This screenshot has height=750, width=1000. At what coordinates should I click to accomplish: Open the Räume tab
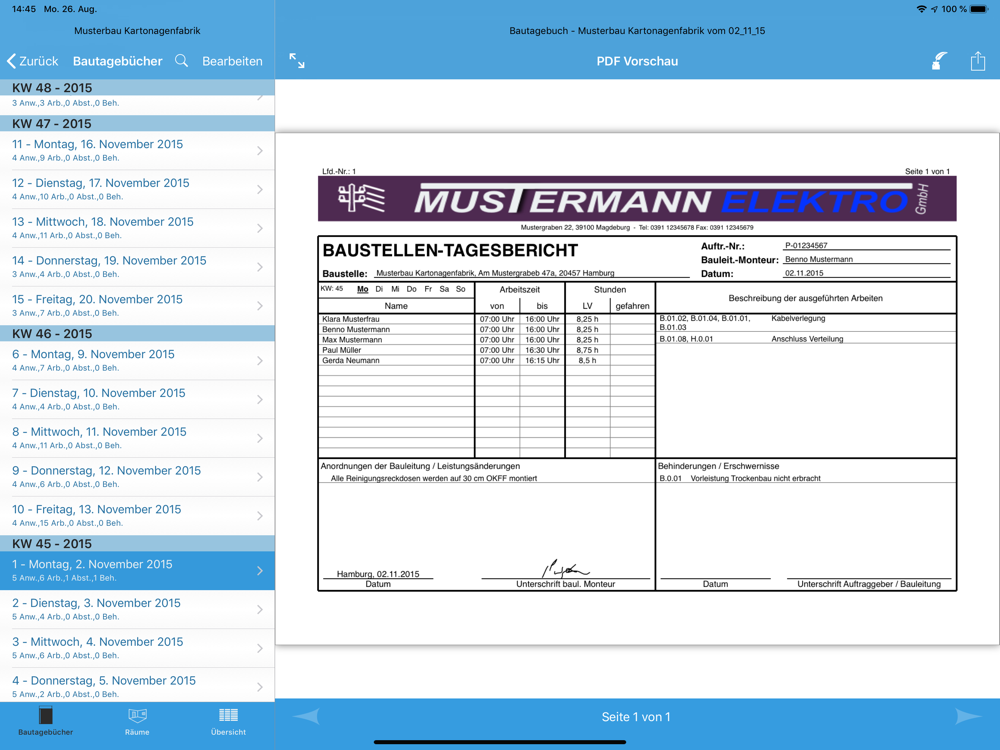pos(137,721)
